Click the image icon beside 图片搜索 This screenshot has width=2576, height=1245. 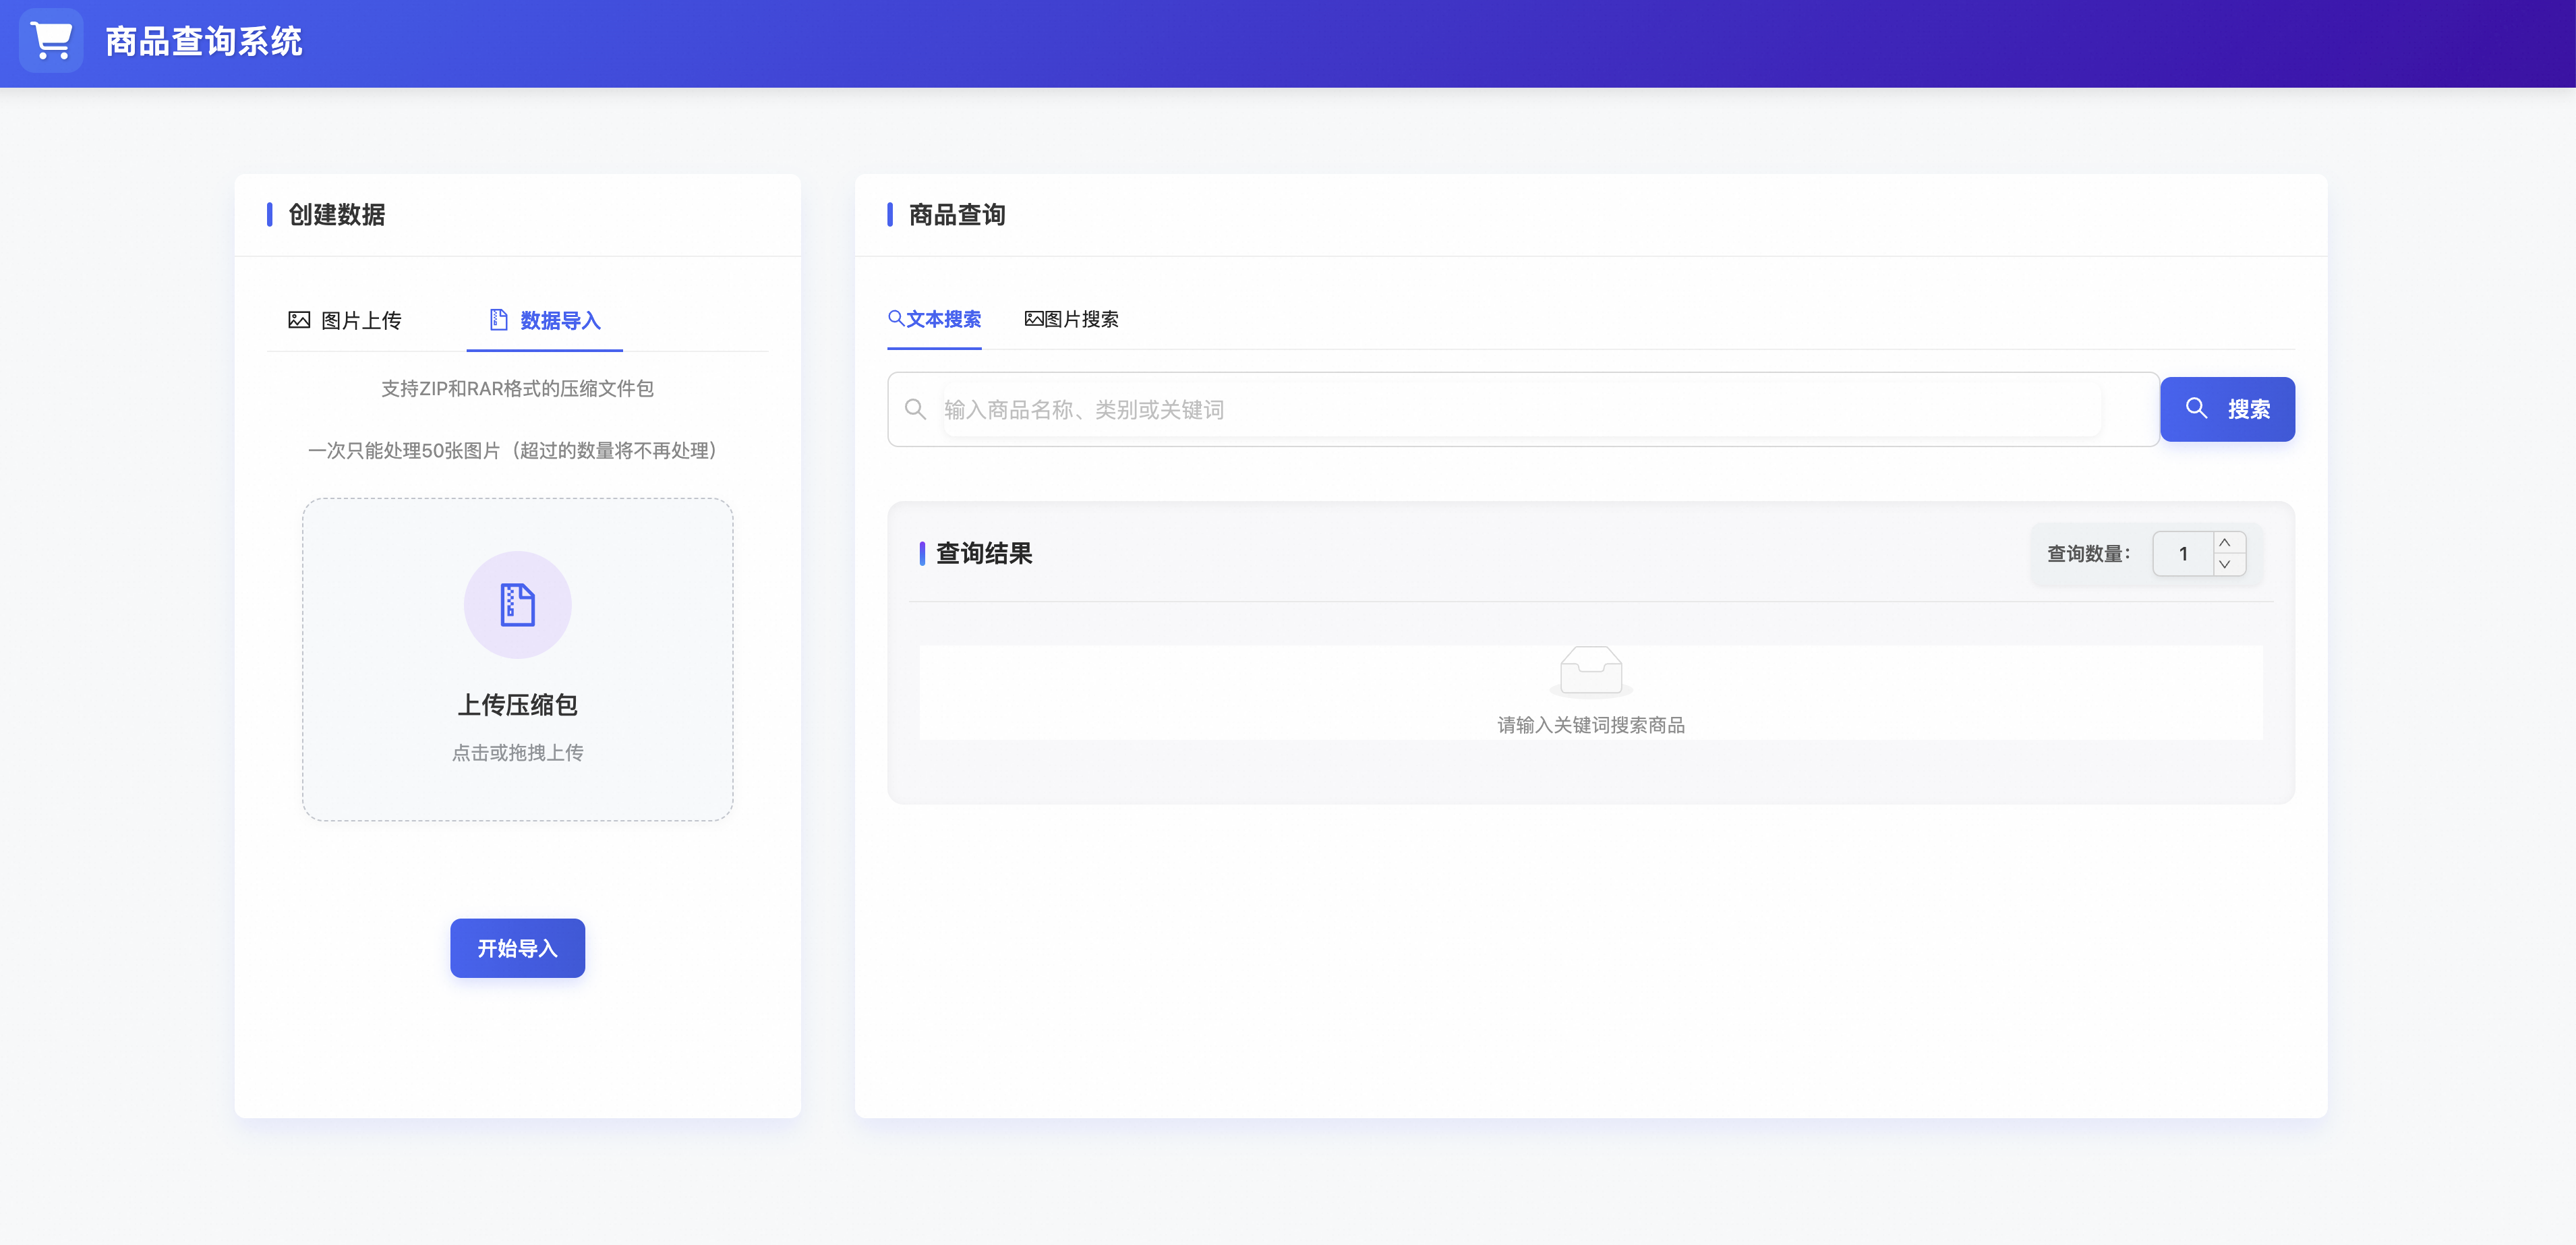click(1034, 319)
